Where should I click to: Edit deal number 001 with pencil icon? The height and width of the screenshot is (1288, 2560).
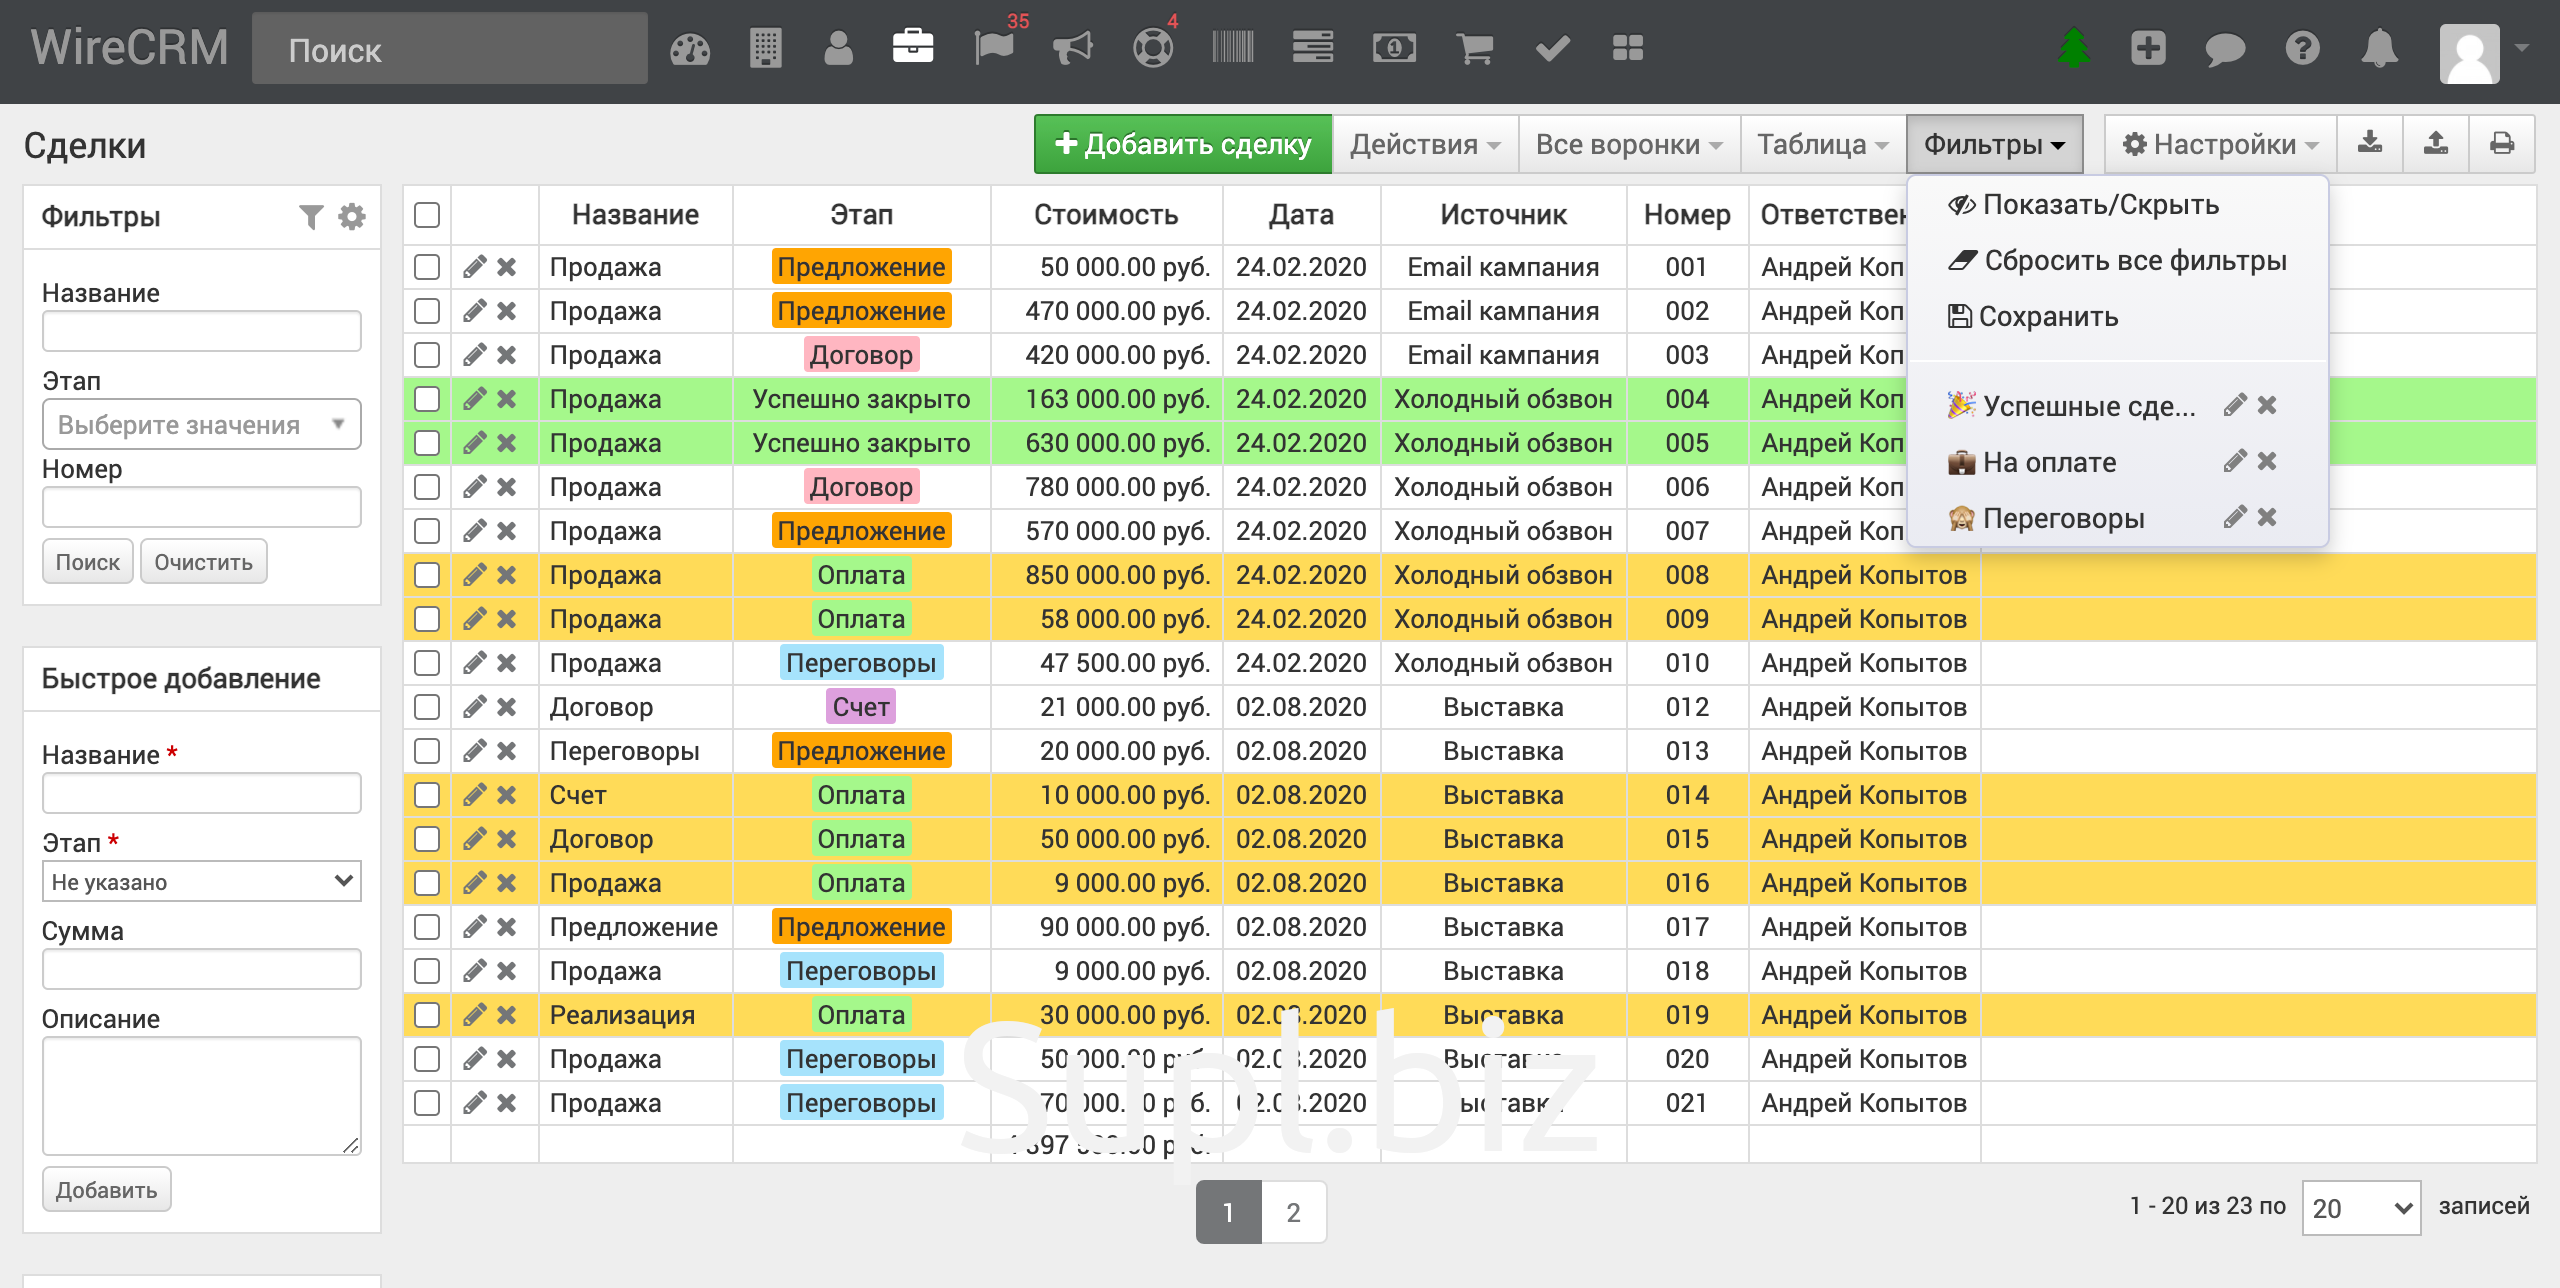[x=474, y=267]
